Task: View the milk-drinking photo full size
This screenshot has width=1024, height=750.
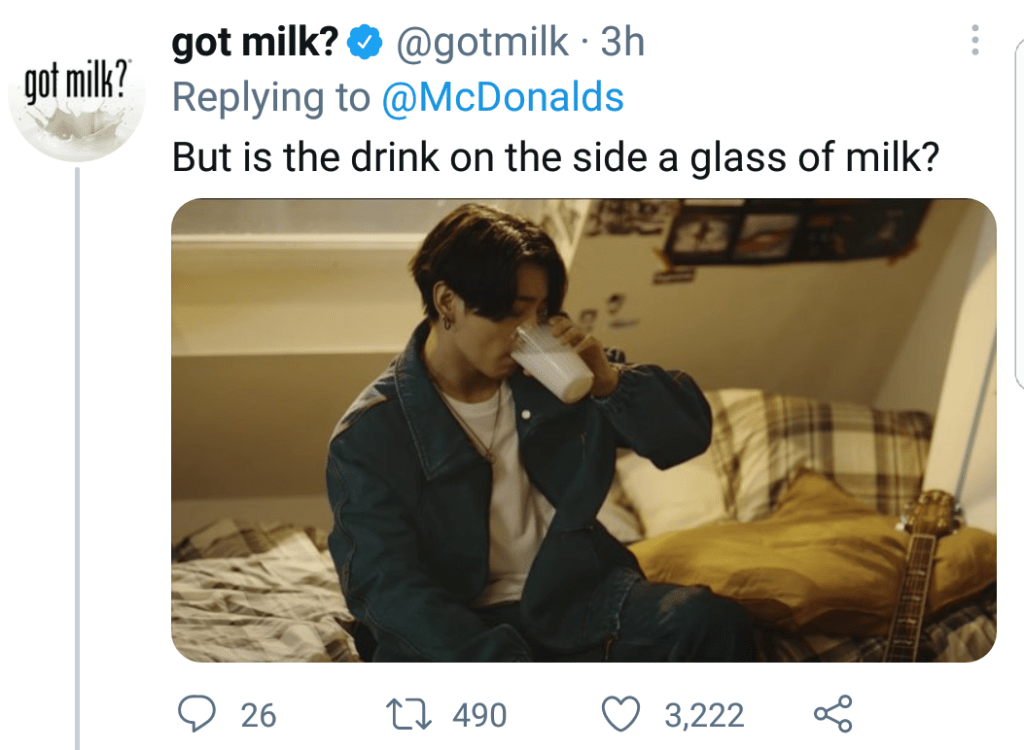Action: click(583, 430)
